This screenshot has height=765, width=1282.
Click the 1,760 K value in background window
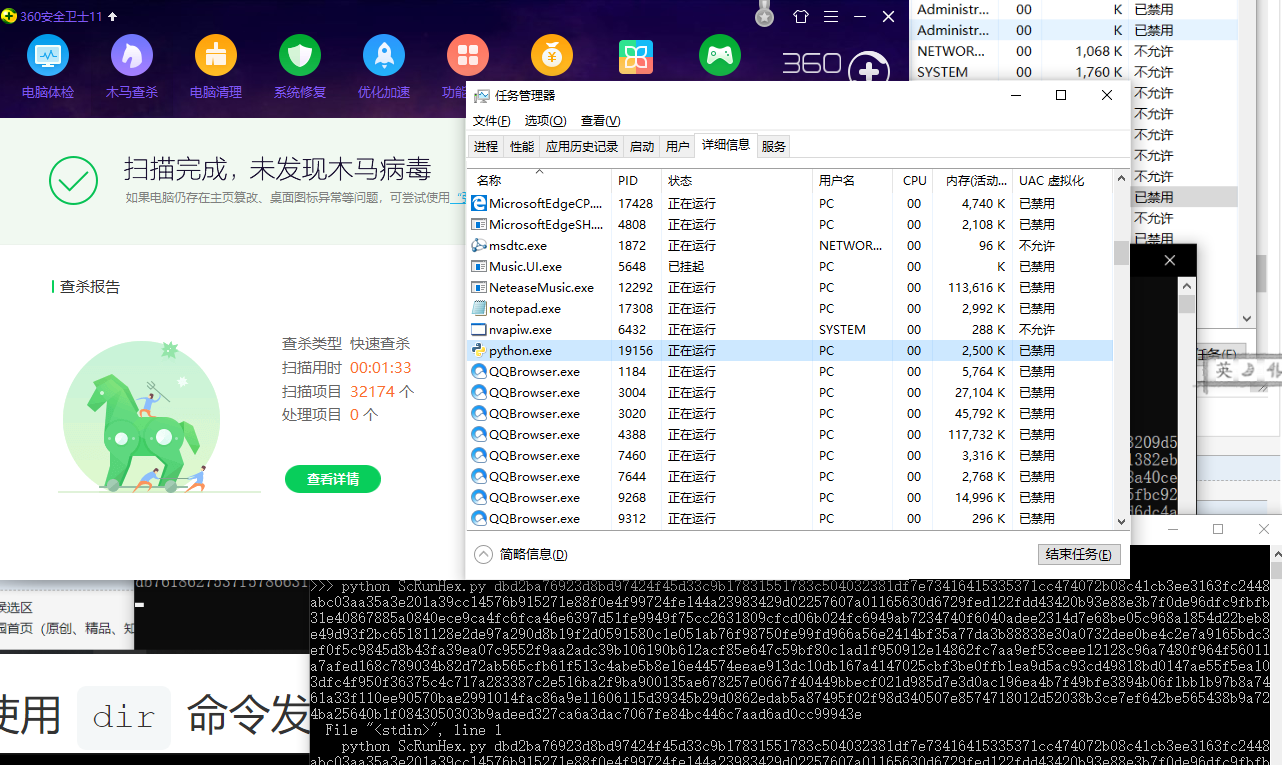[1099, 72]
